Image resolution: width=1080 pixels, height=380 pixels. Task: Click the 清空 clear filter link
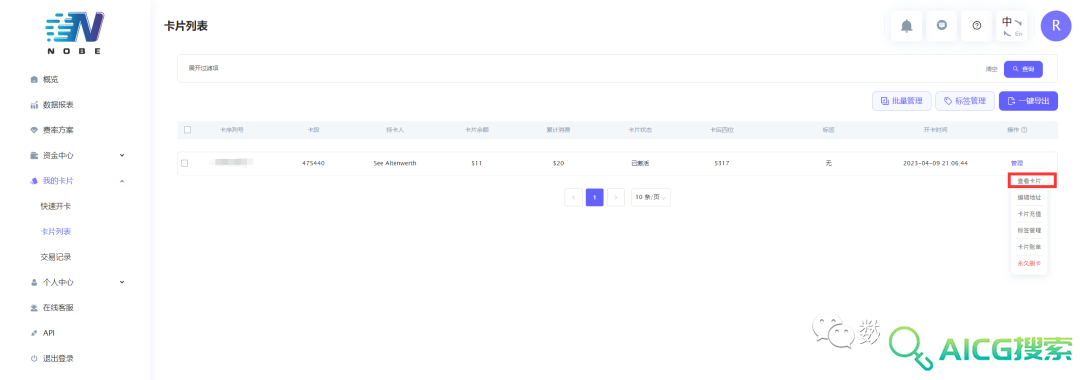991,70
